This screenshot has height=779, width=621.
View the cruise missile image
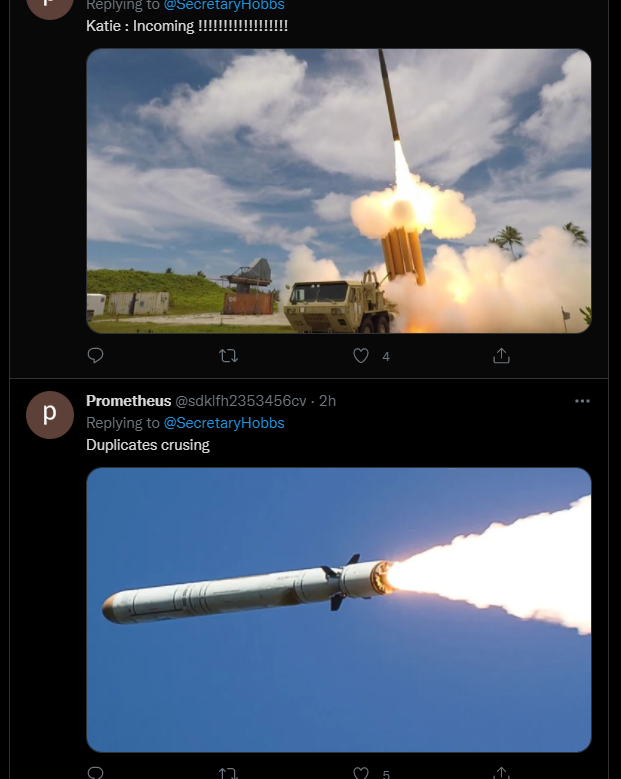(x=339, y=610)
